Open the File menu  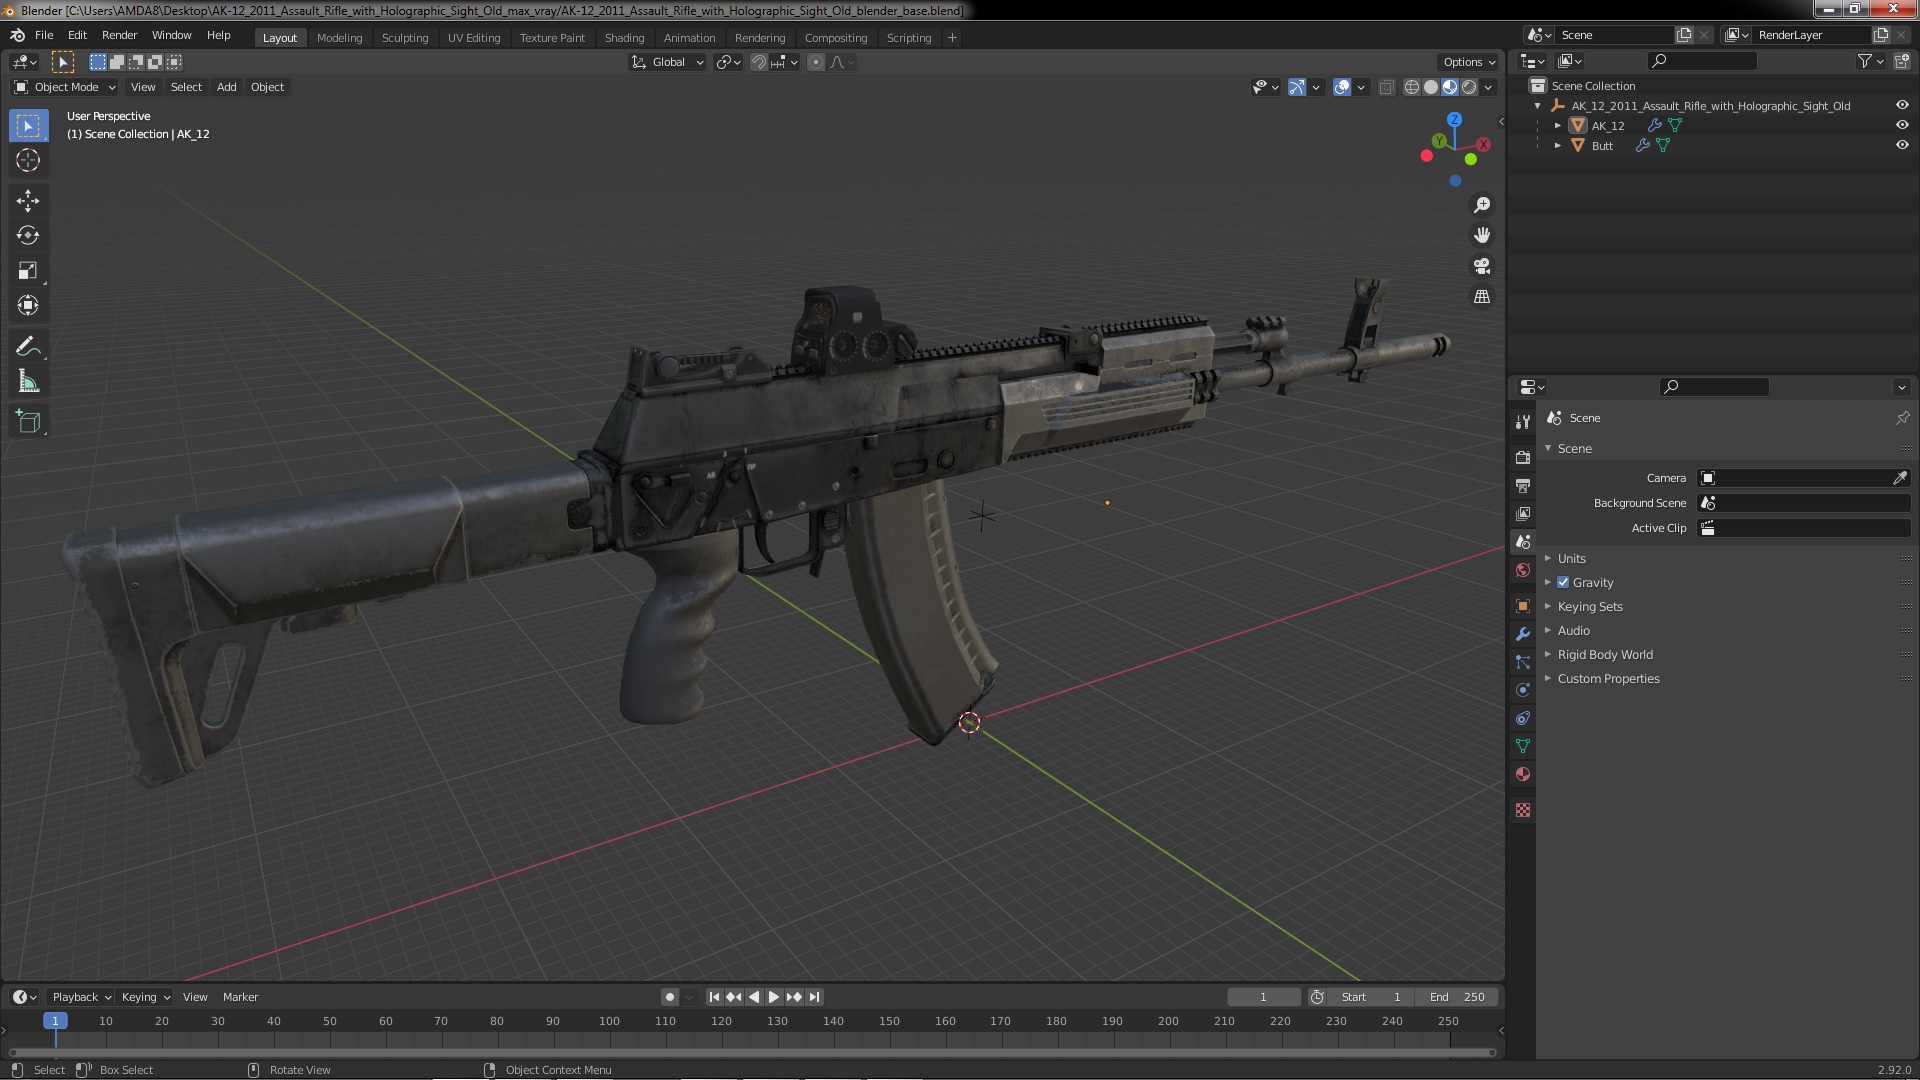coord(44,35)
